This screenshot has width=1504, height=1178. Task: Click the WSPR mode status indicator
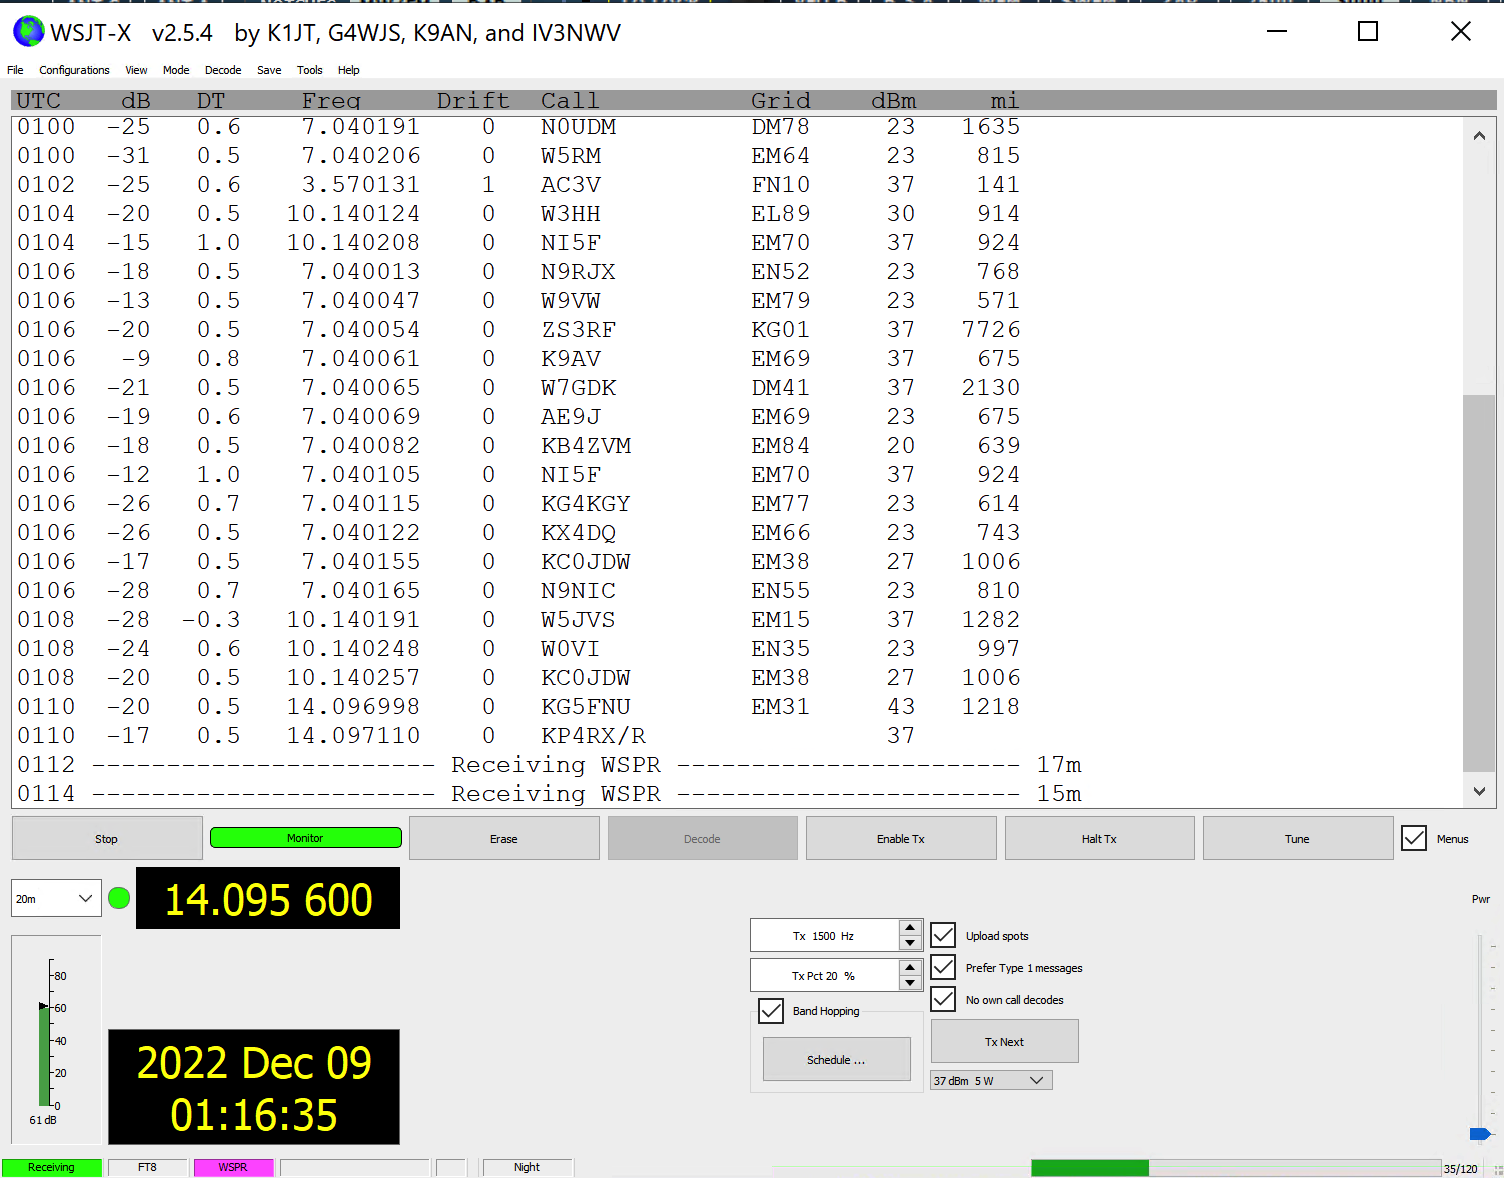(x=233, y=1167)
